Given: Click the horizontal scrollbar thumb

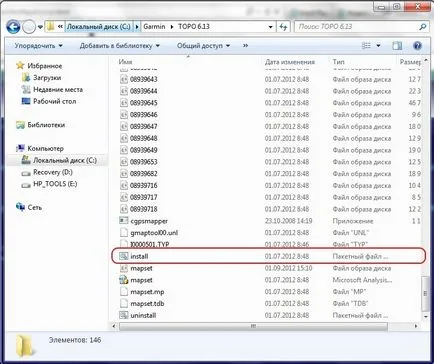Looking at the screenshot, I should coord(253,326).
